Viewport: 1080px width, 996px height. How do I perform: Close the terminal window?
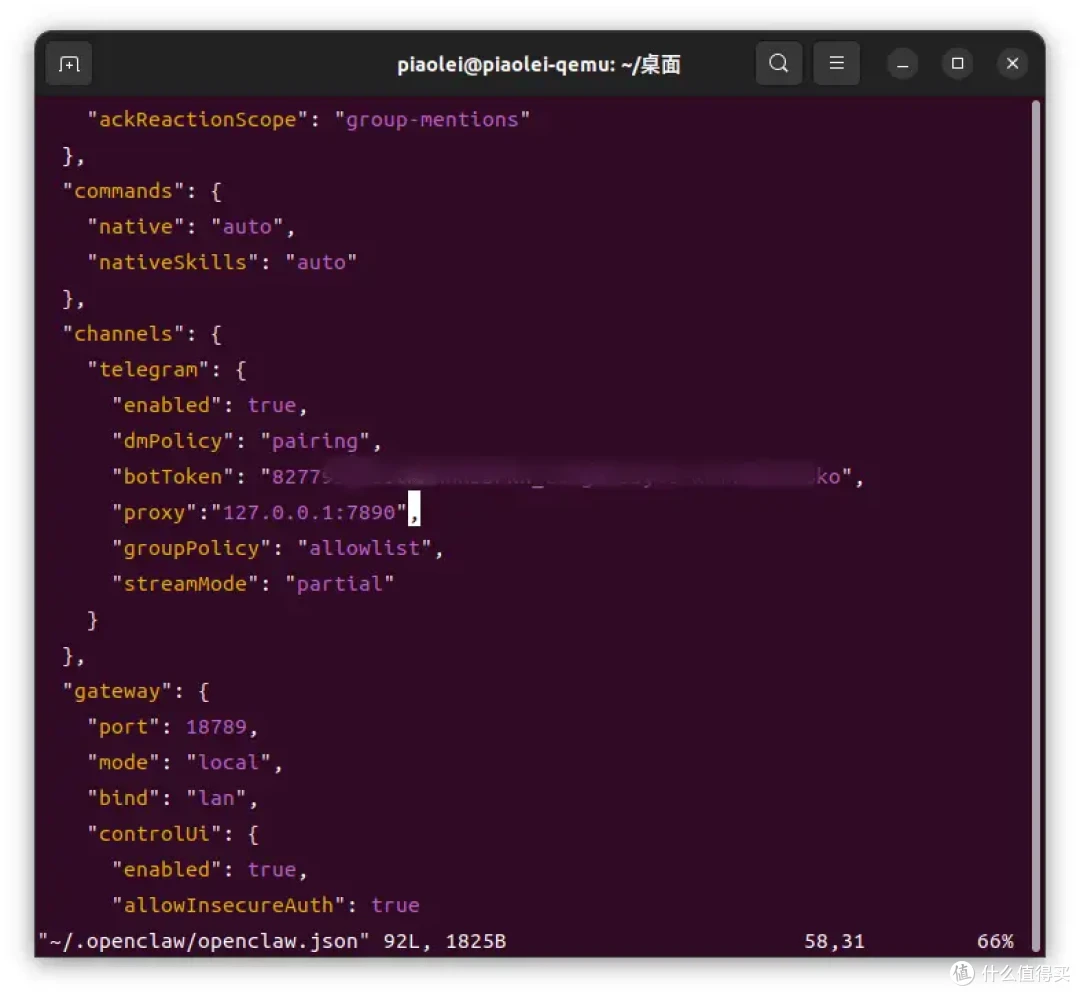tap(1012, 64)
